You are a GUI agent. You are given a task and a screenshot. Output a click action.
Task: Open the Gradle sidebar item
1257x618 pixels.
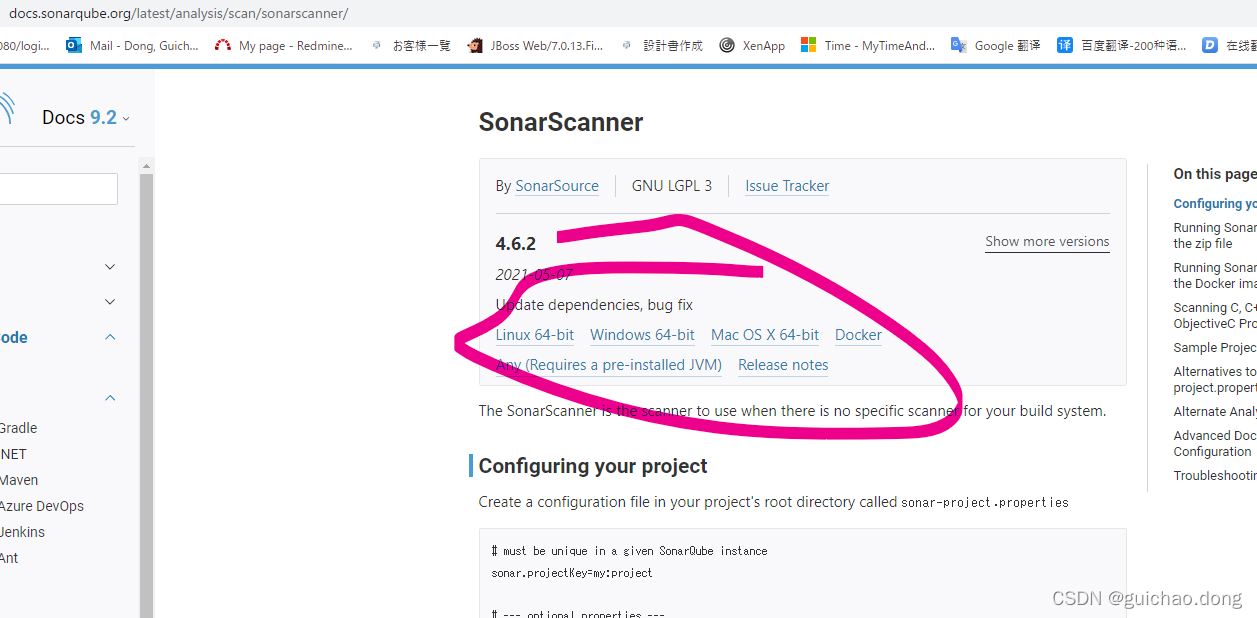click(x=18, y=428)
